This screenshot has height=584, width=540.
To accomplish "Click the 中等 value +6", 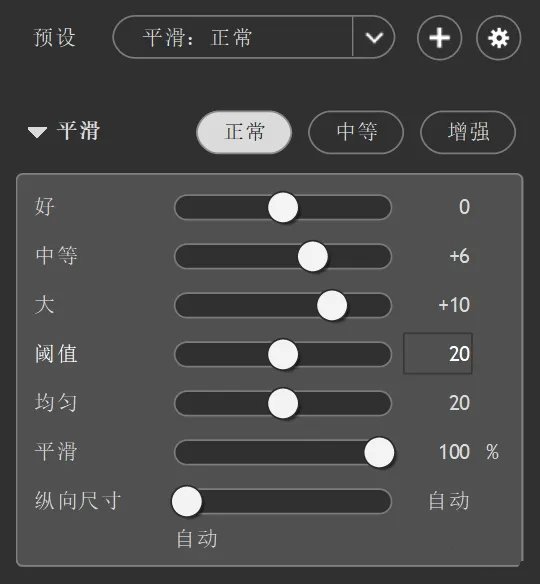I will [x=459, y=256].
